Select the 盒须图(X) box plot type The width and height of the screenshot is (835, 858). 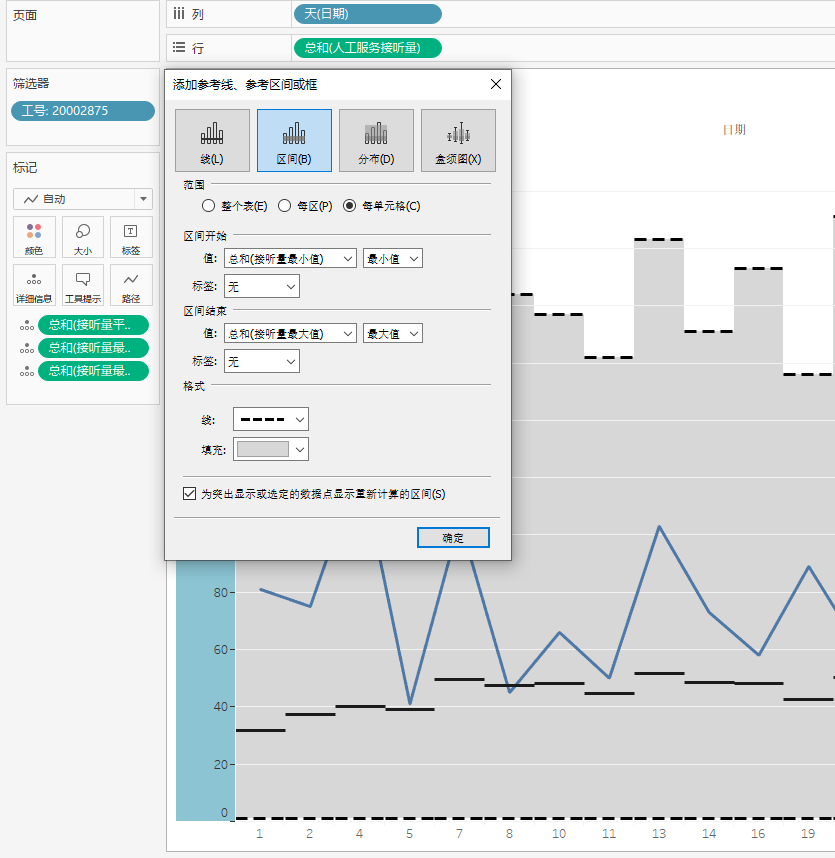pos(459,141)
